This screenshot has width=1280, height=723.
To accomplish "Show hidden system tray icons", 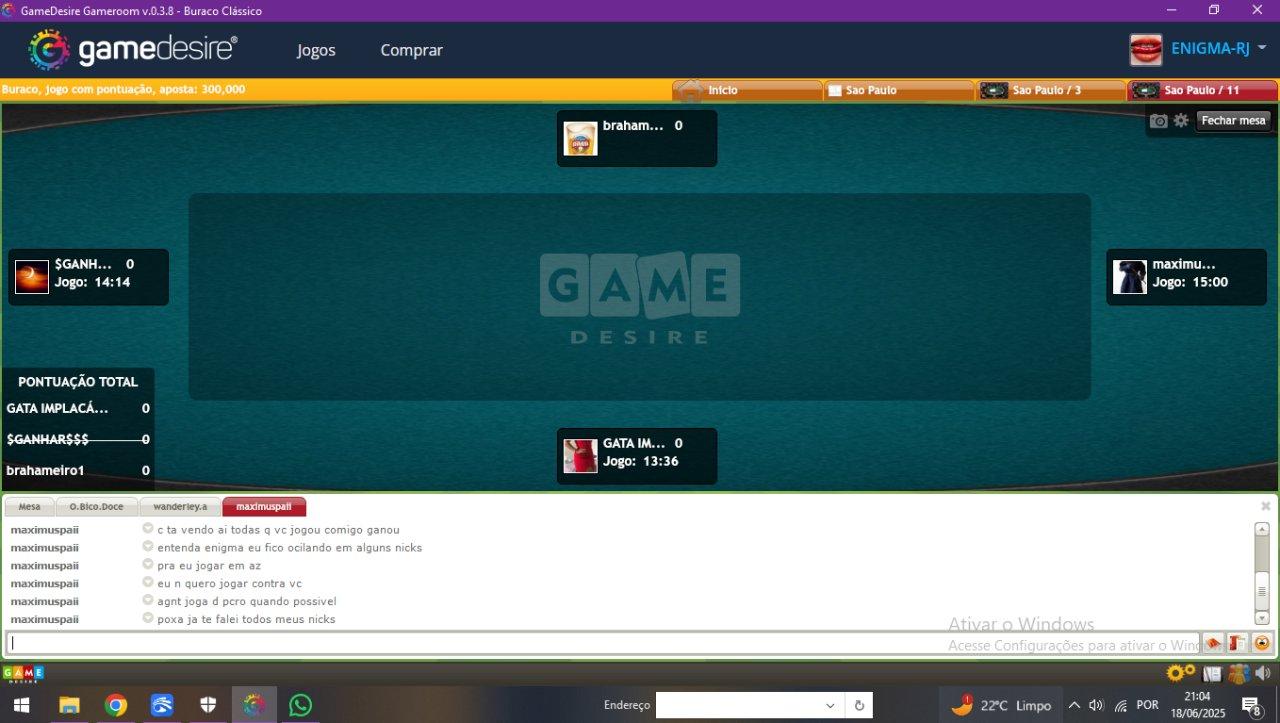I will coord(1074,705).
